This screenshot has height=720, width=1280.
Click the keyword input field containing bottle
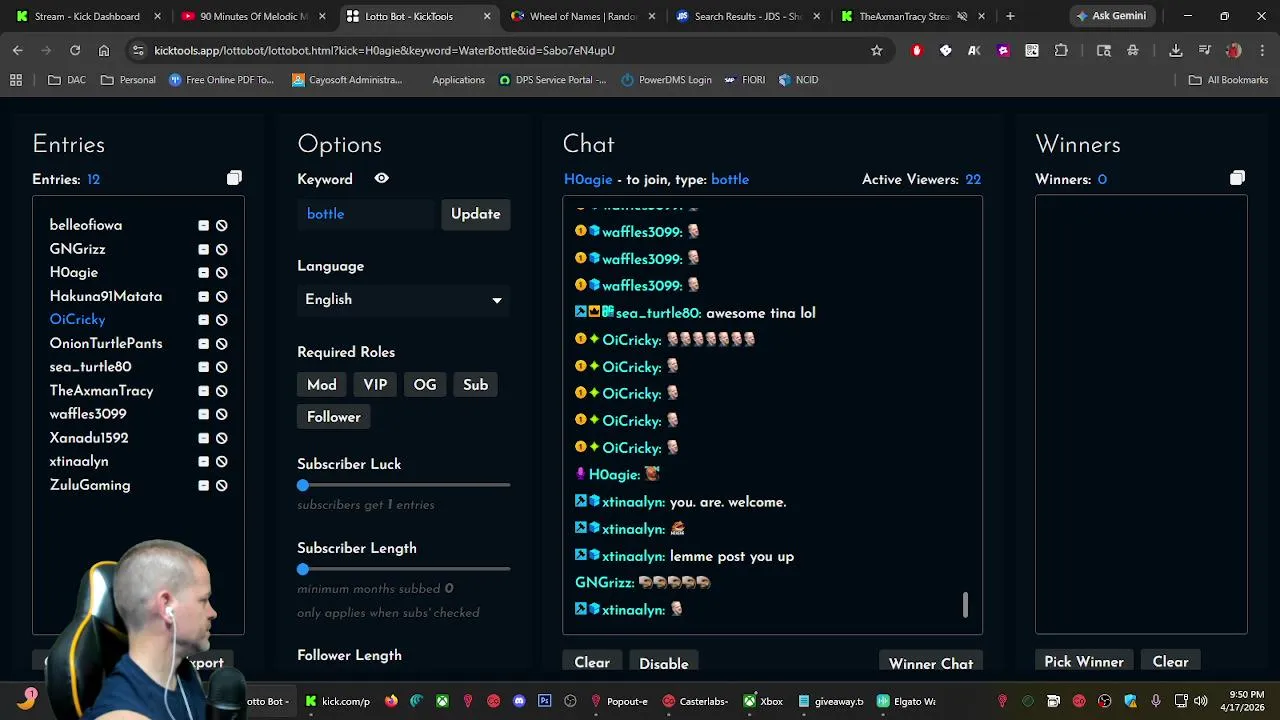[368, 214]
